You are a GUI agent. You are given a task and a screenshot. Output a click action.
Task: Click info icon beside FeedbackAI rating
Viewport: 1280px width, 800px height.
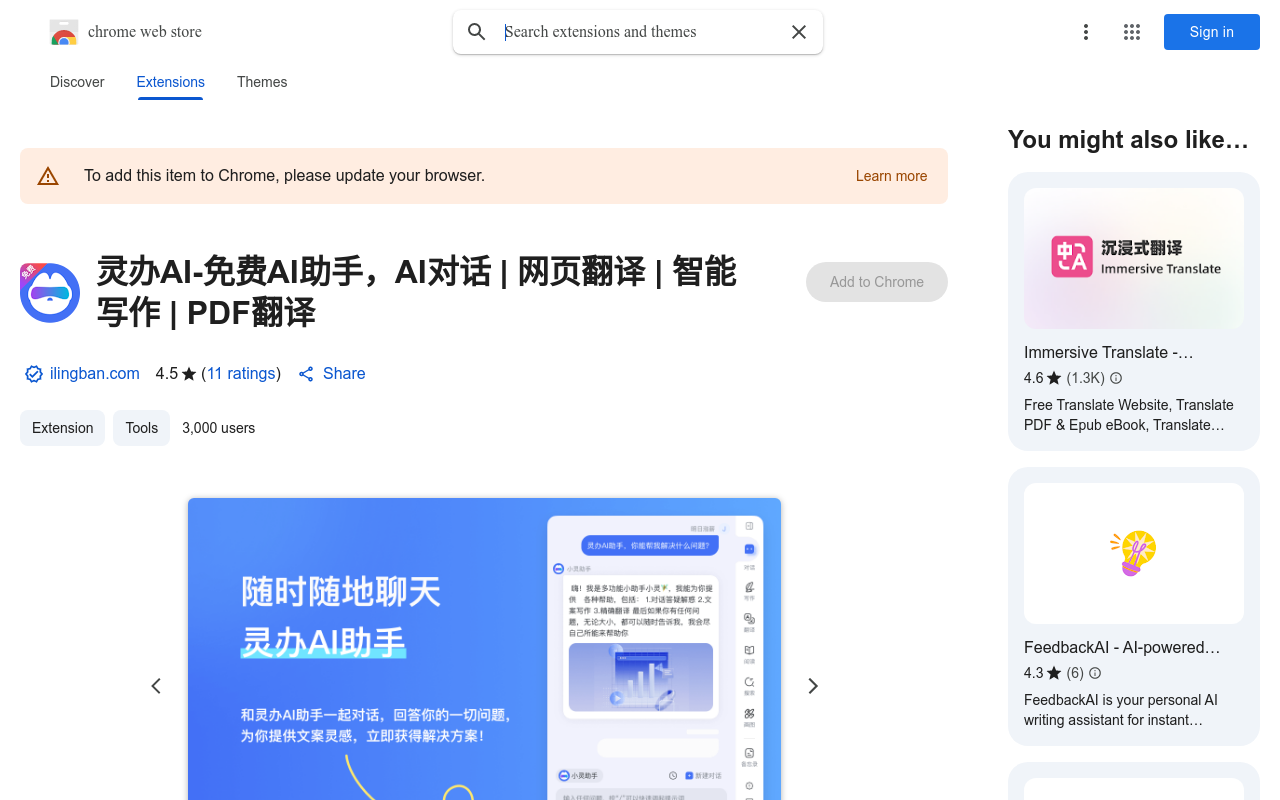tap(1095, 673)
